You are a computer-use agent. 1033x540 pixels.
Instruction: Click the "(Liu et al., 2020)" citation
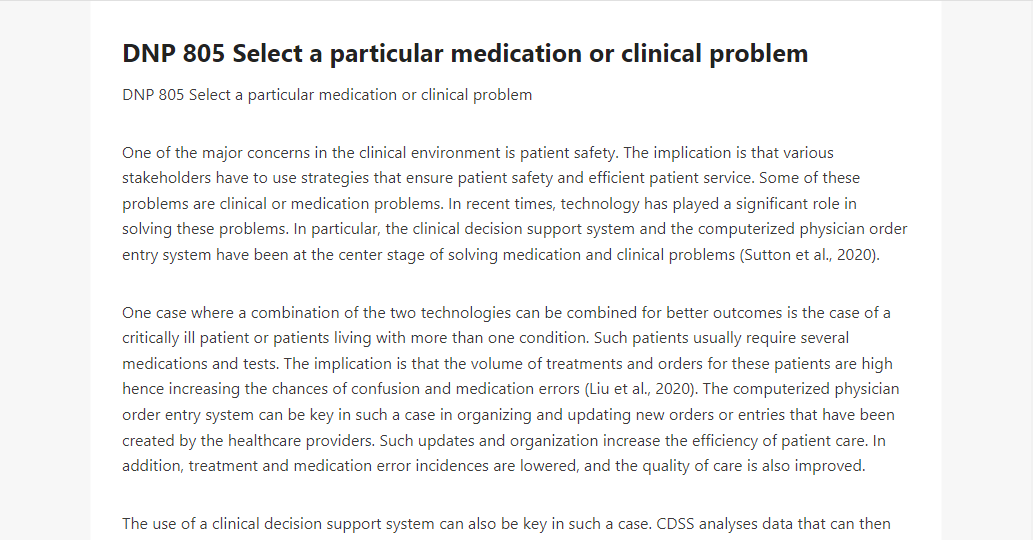point(641,389)
